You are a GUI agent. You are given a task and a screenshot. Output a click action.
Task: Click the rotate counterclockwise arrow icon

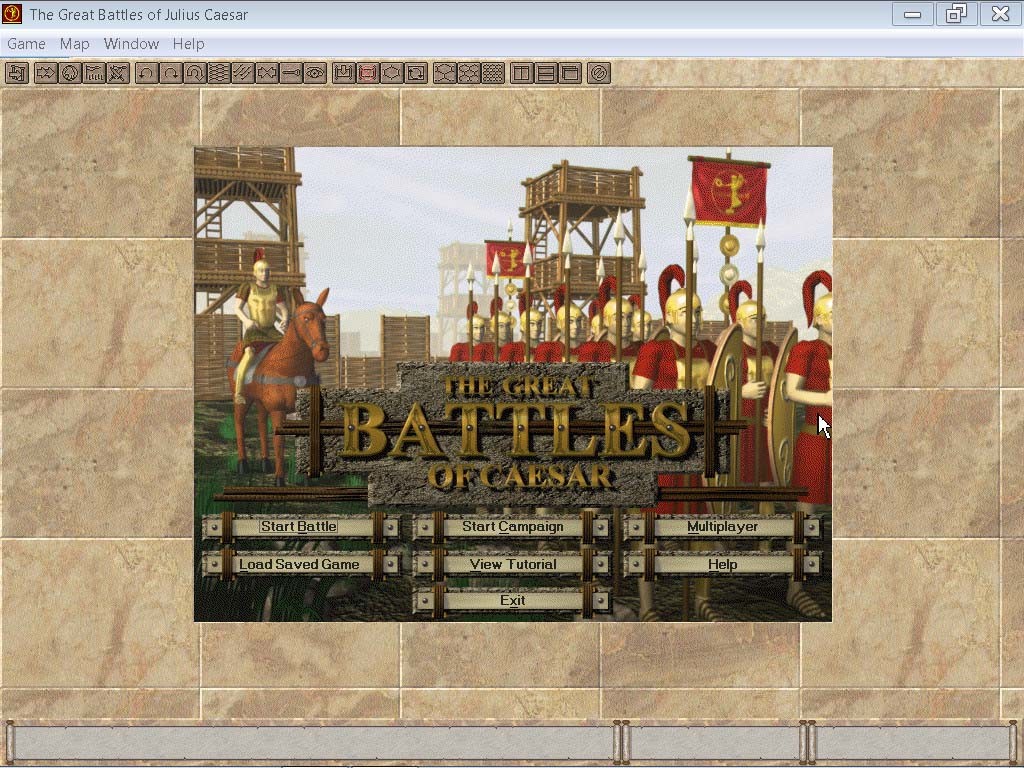coord(147,72)
